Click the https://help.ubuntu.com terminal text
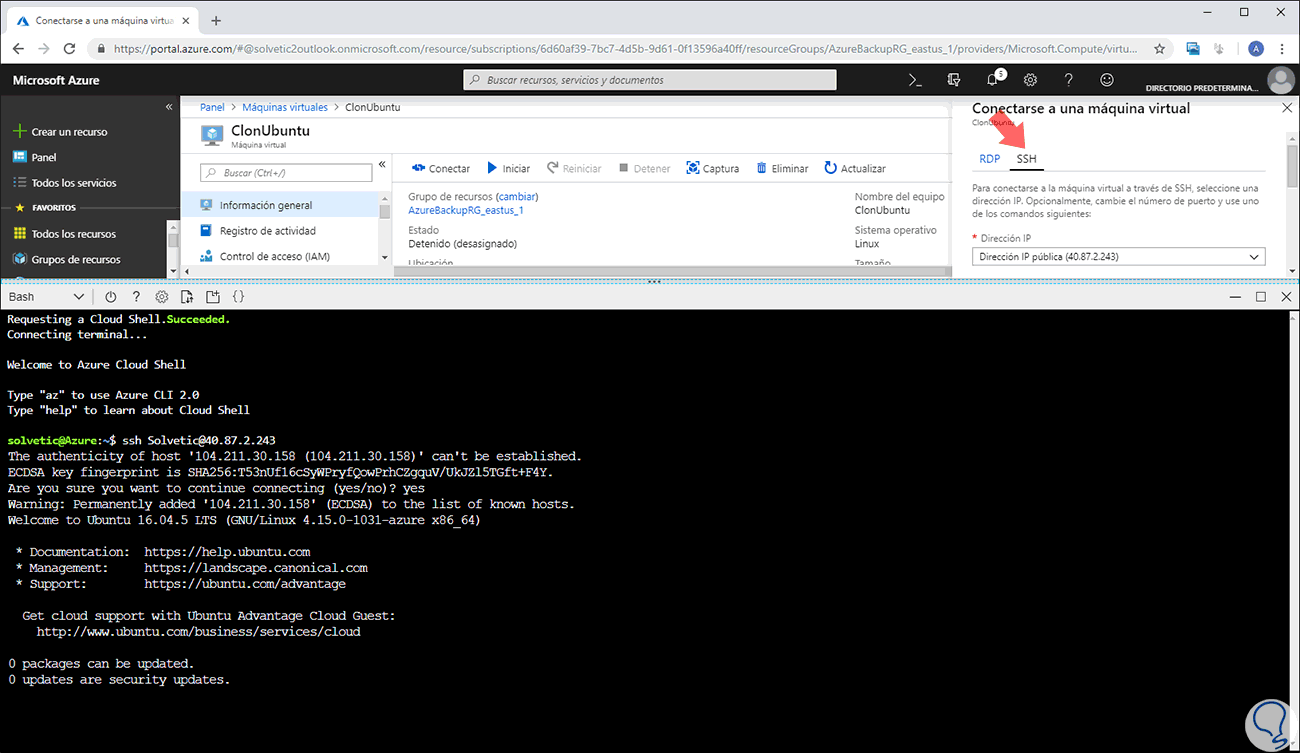Image resolution: width=1300 pixels, height=753 pixels. tap(227, 552)
